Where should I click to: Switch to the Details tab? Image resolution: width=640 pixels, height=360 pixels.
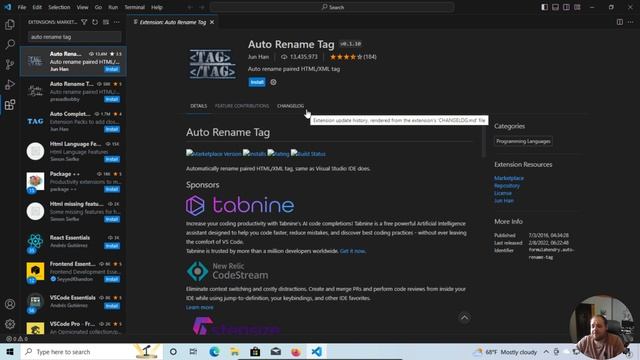tap(199, 106)
